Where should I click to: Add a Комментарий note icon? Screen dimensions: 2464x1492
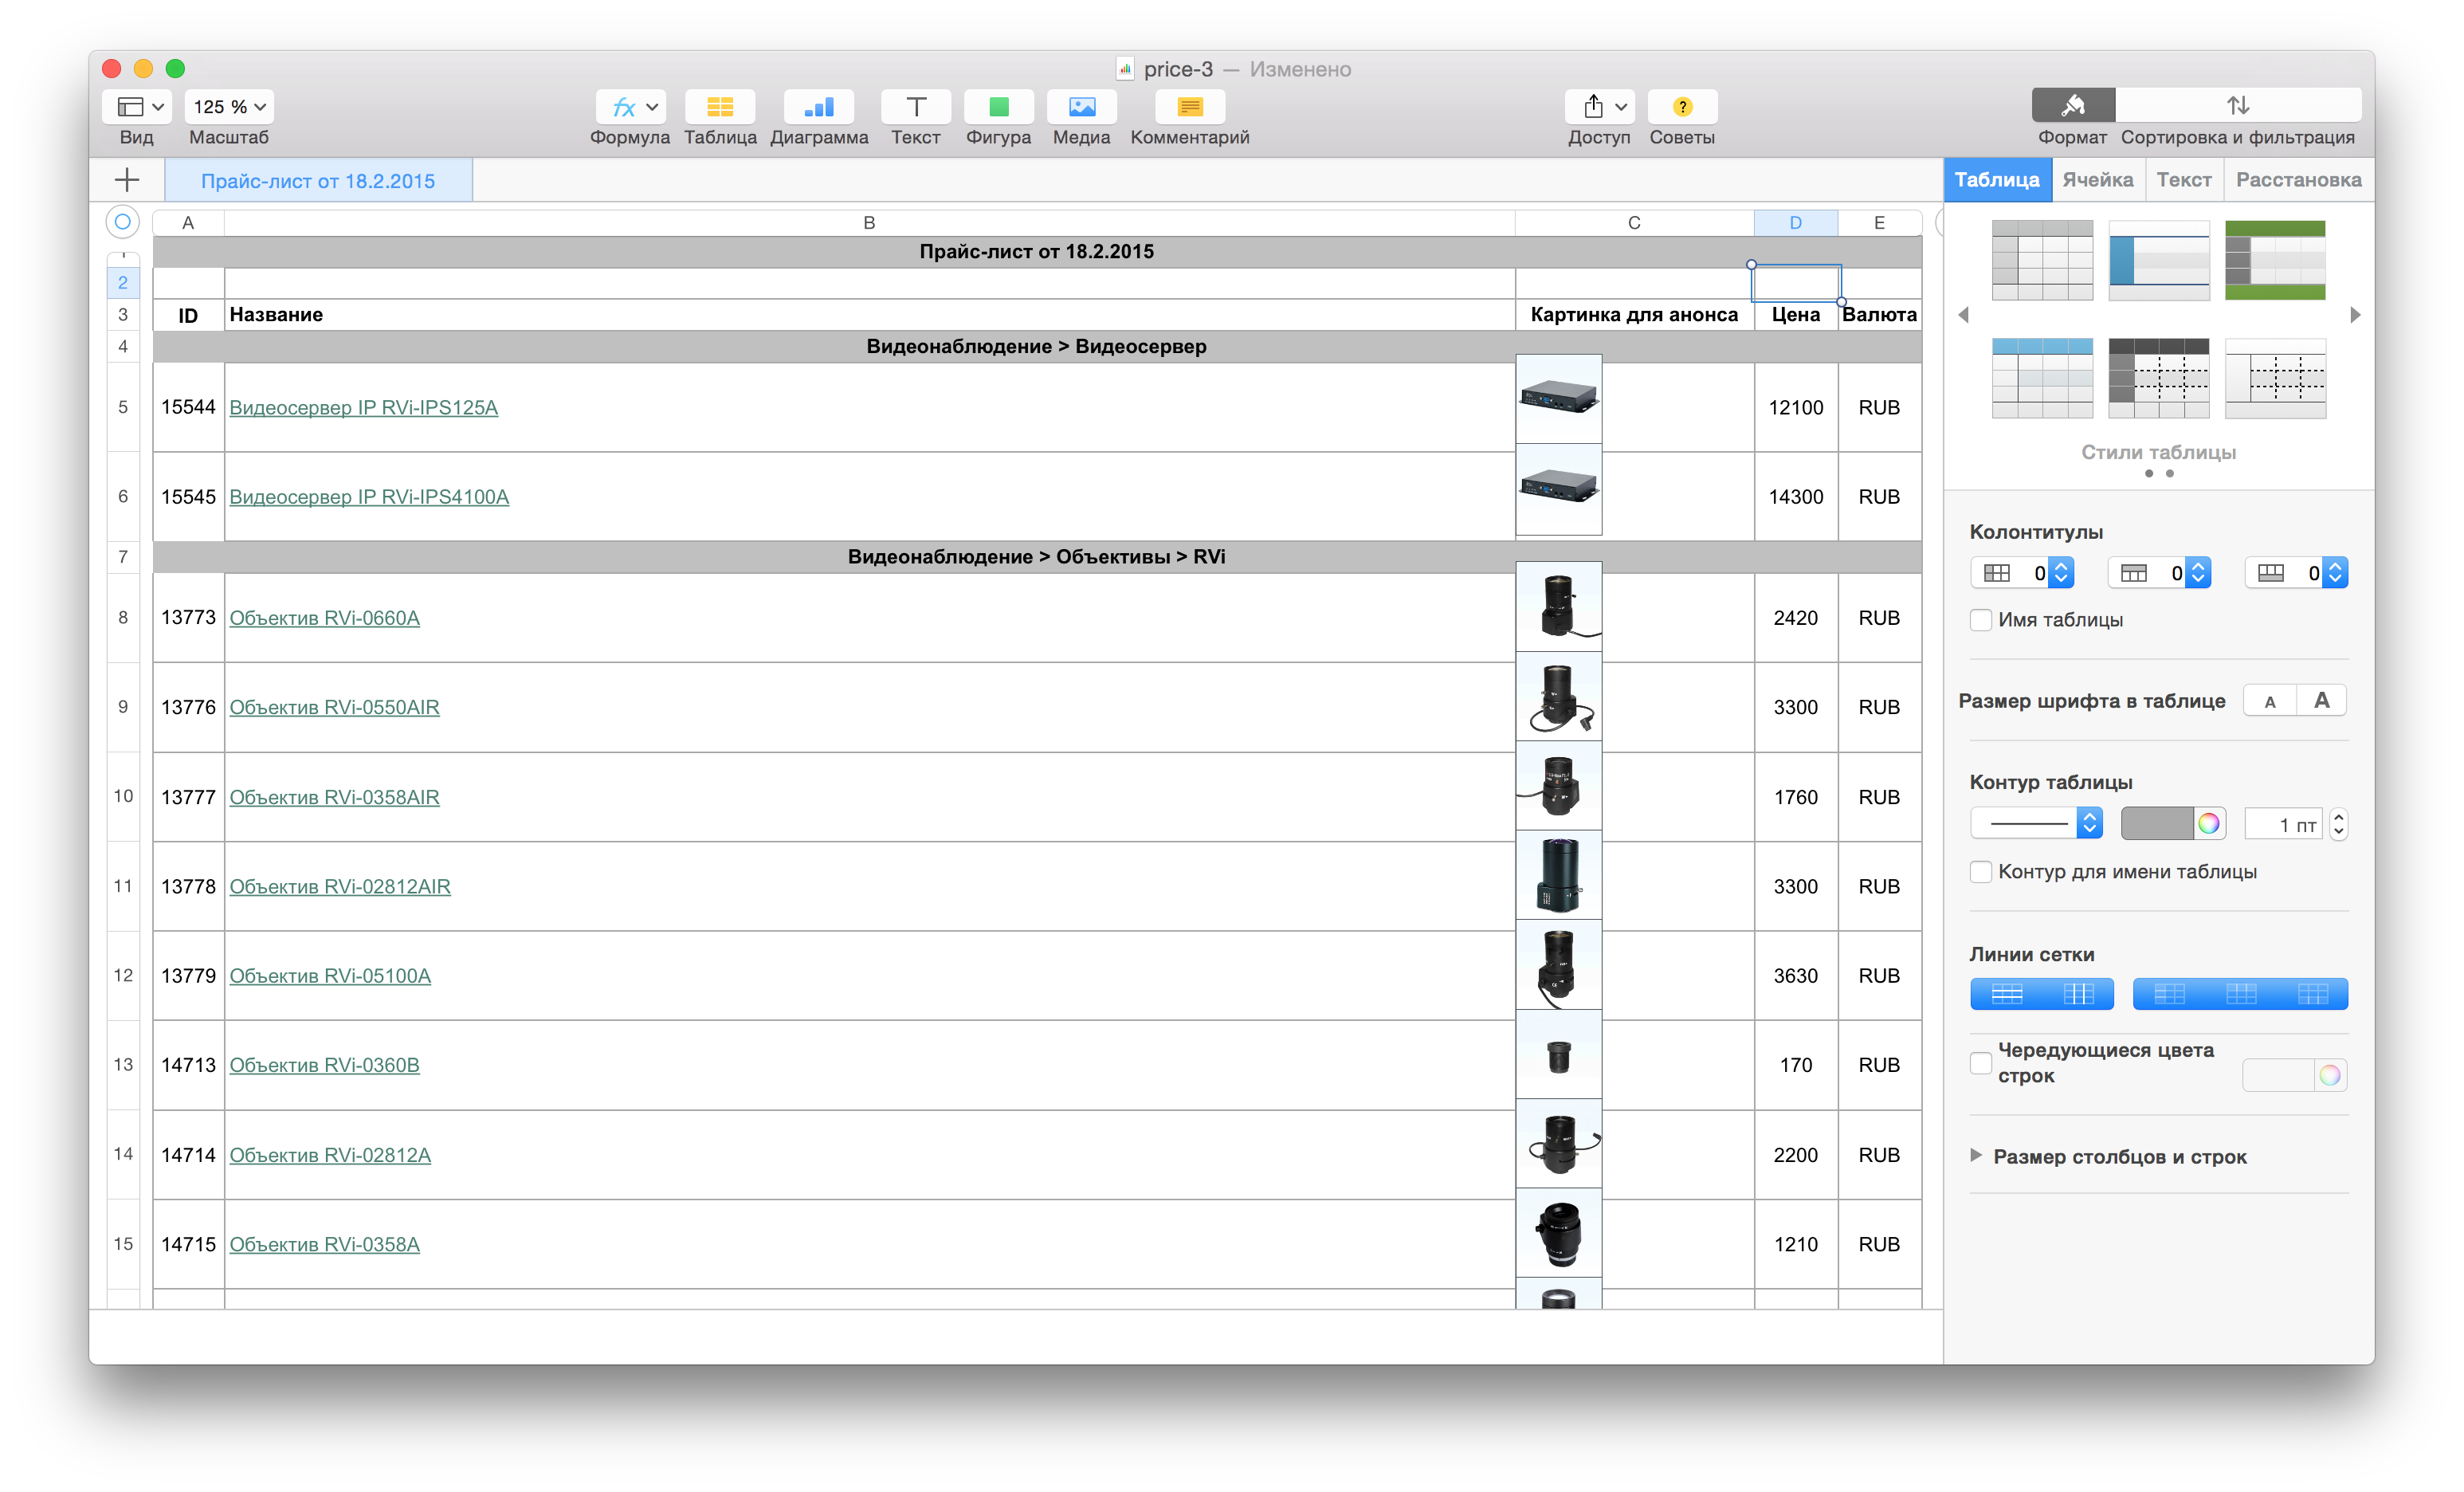pos(1189,107)
